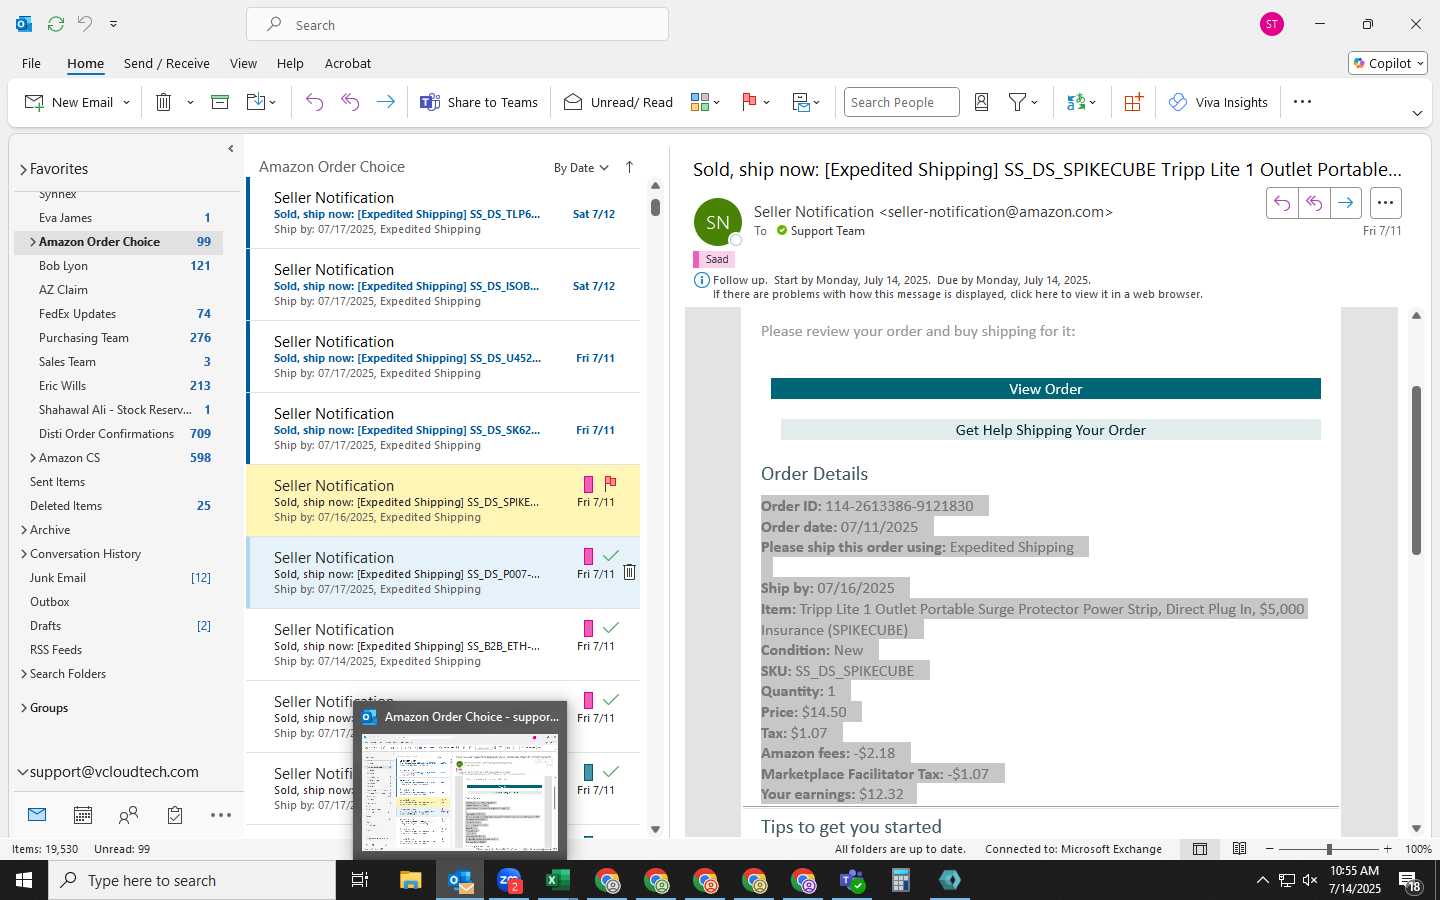
Task: Click Reply icon in reading pane
Action: point(1282,203)
